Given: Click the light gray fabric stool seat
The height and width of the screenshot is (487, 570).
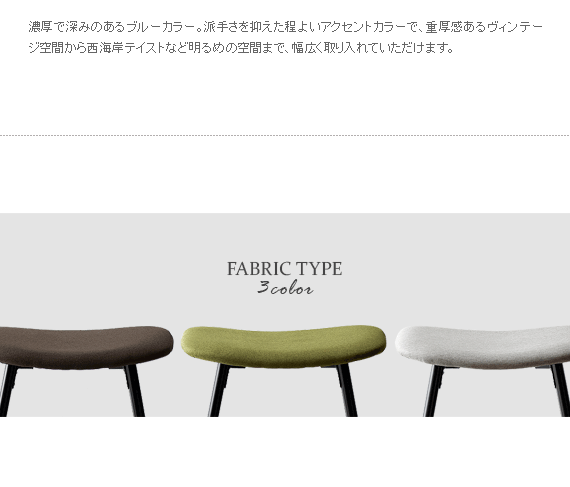Looking at the screenshot, I should tap(483, 347).
